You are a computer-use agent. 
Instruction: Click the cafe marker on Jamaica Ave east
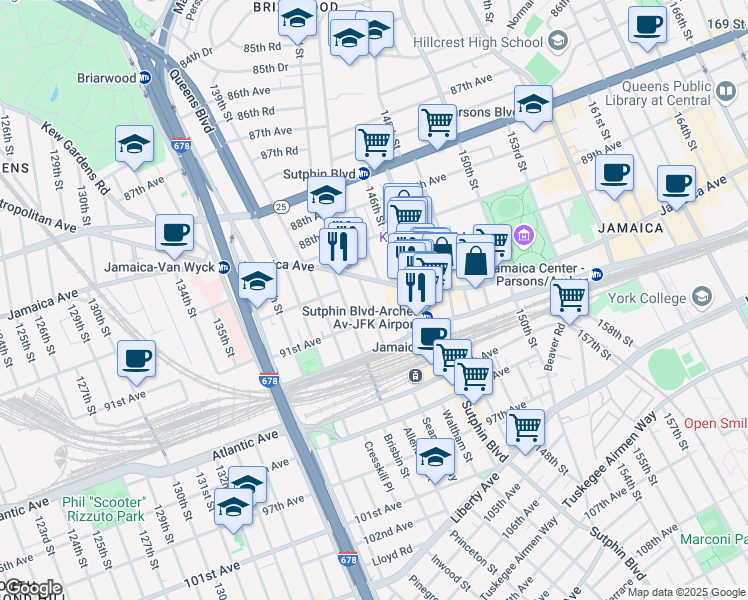pyautogui.click(x=676, y=186)
